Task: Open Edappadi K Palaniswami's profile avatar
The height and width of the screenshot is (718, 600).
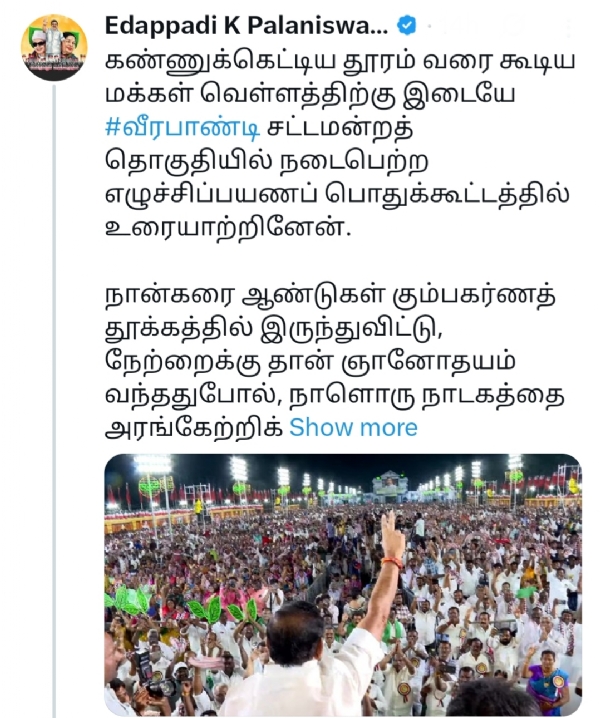Action: pyautogui.click(x=54, y=47)
